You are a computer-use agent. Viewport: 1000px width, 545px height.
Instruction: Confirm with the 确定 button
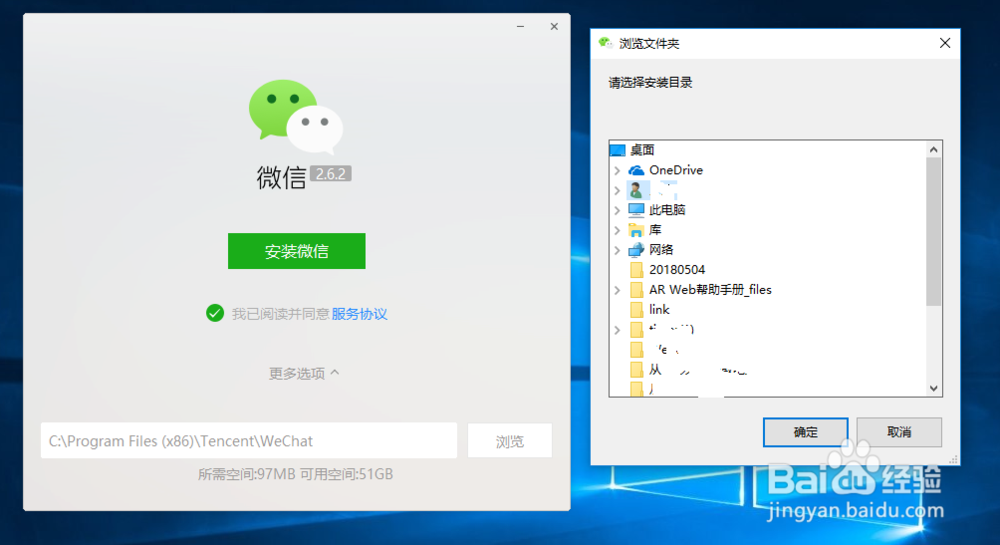point(805,432)
